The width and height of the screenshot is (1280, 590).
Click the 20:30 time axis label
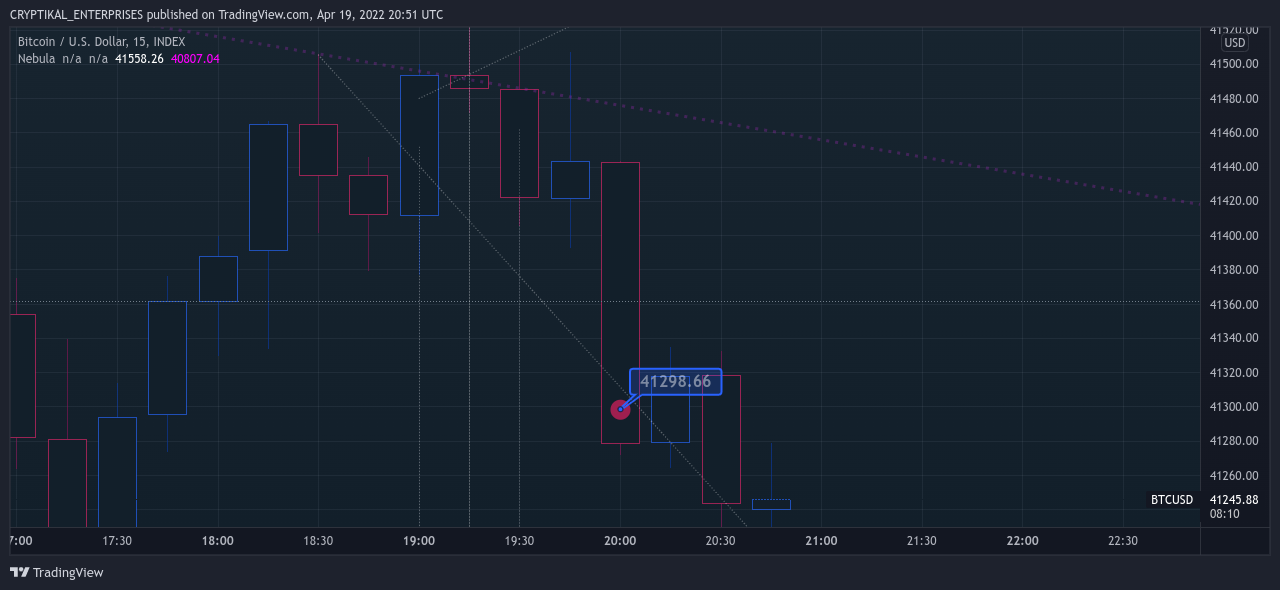720,541
